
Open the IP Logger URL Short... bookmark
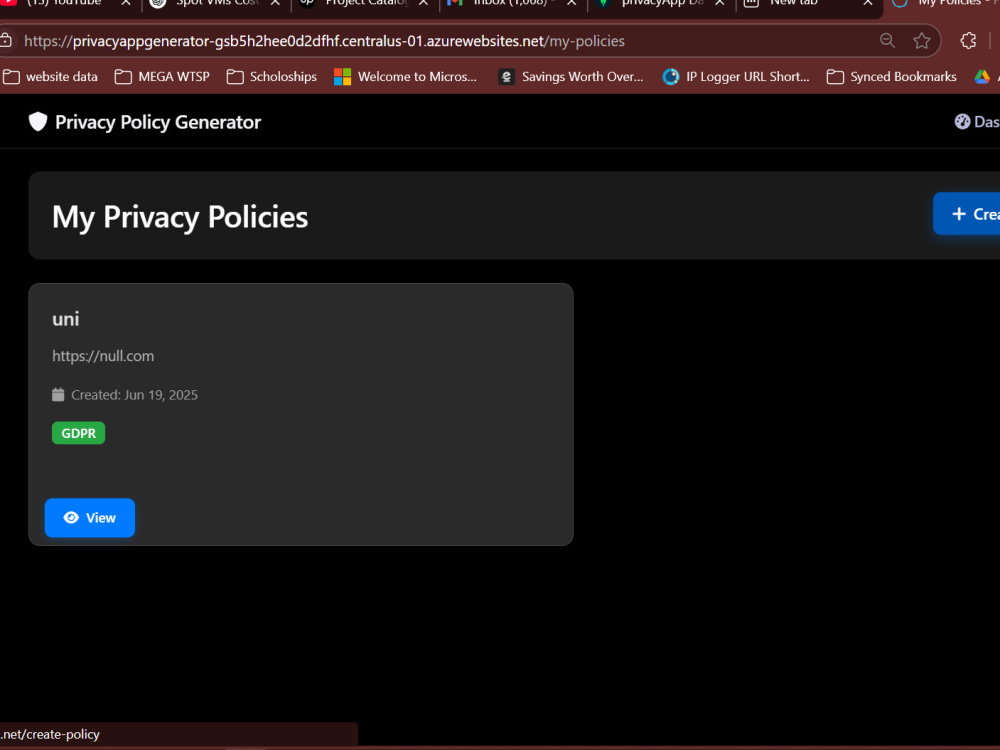tap(736, 77)
